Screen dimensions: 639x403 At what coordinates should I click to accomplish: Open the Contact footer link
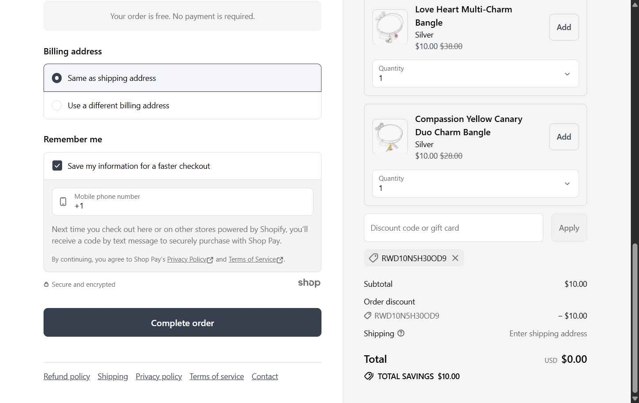[264, 377]
